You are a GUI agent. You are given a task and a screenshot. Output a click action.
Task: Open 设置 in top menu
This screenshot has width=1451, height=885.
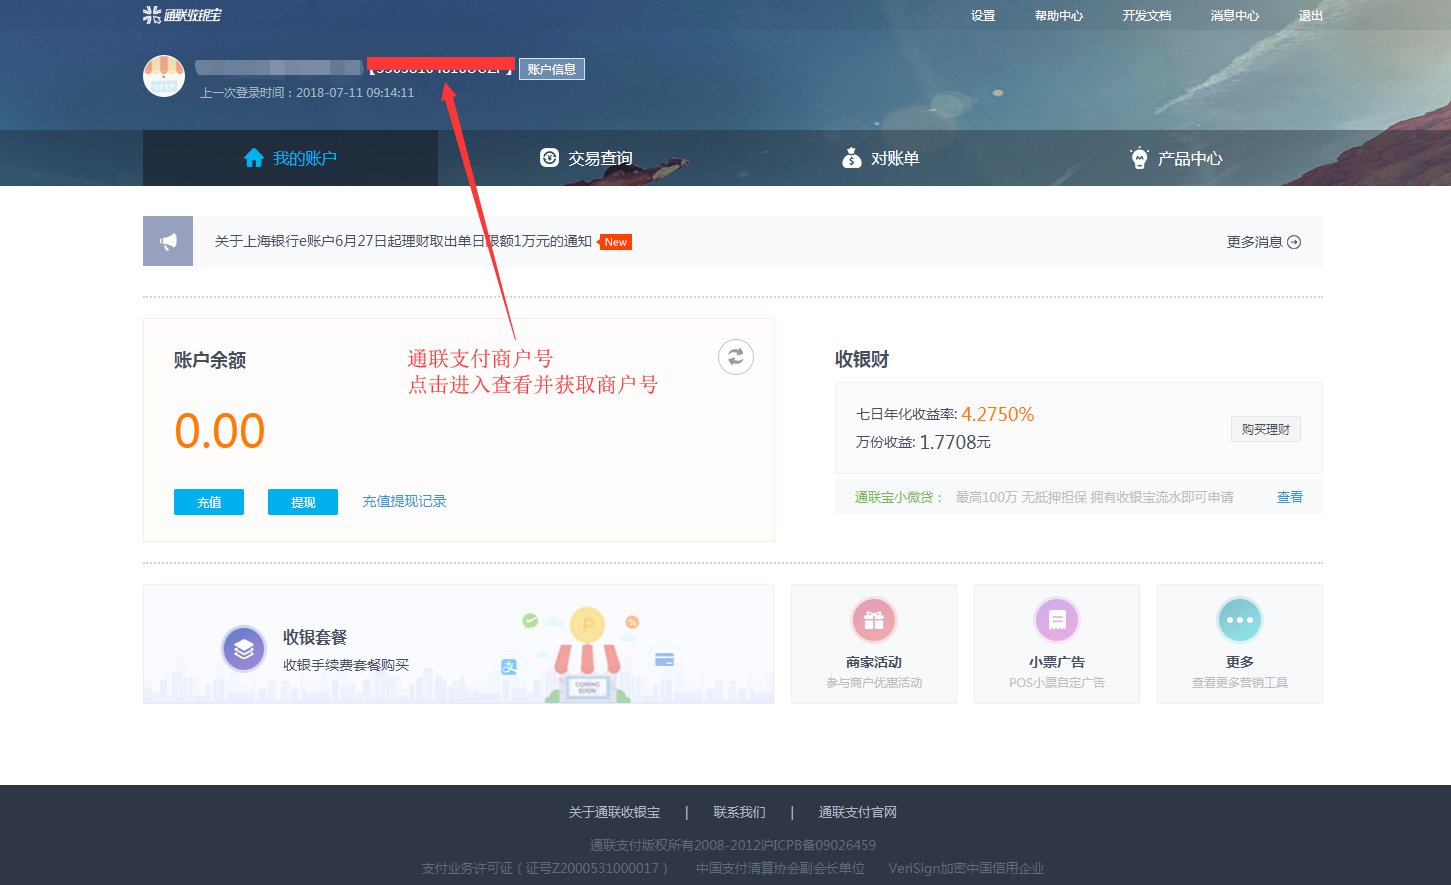click(983, 16)
